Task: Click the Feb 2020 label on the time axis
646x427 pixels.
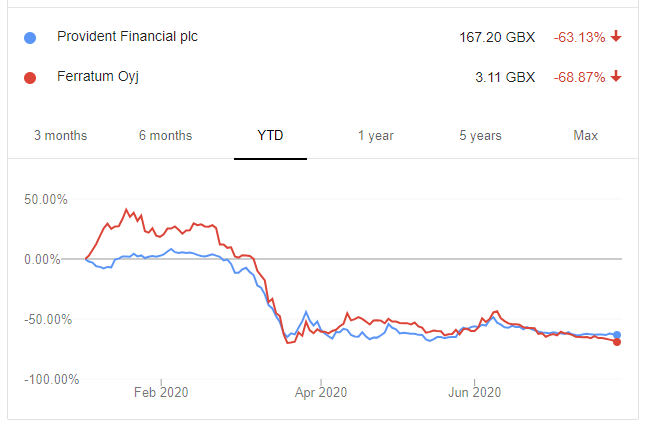Action: click(x=161, y=392)
